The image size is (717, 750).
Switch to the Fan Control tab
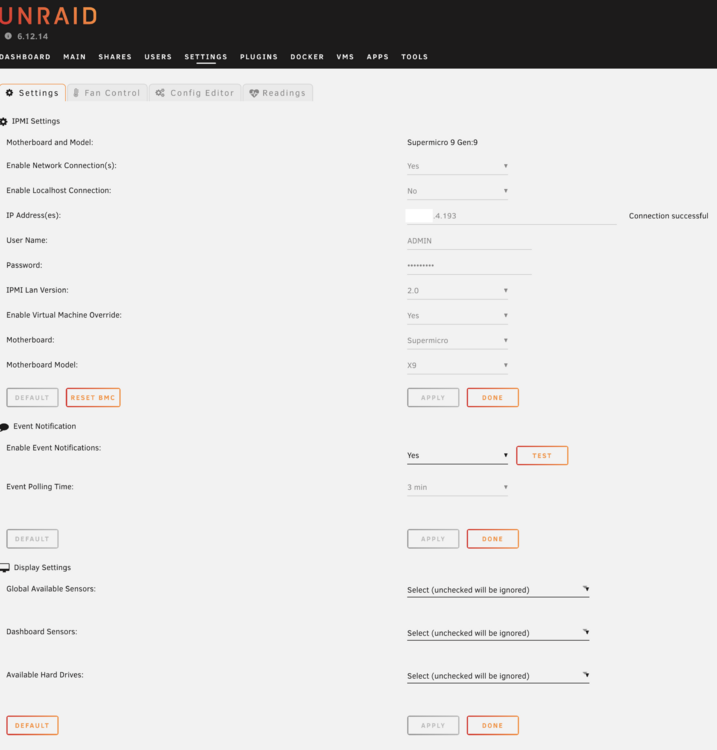(x=107, y=93)
